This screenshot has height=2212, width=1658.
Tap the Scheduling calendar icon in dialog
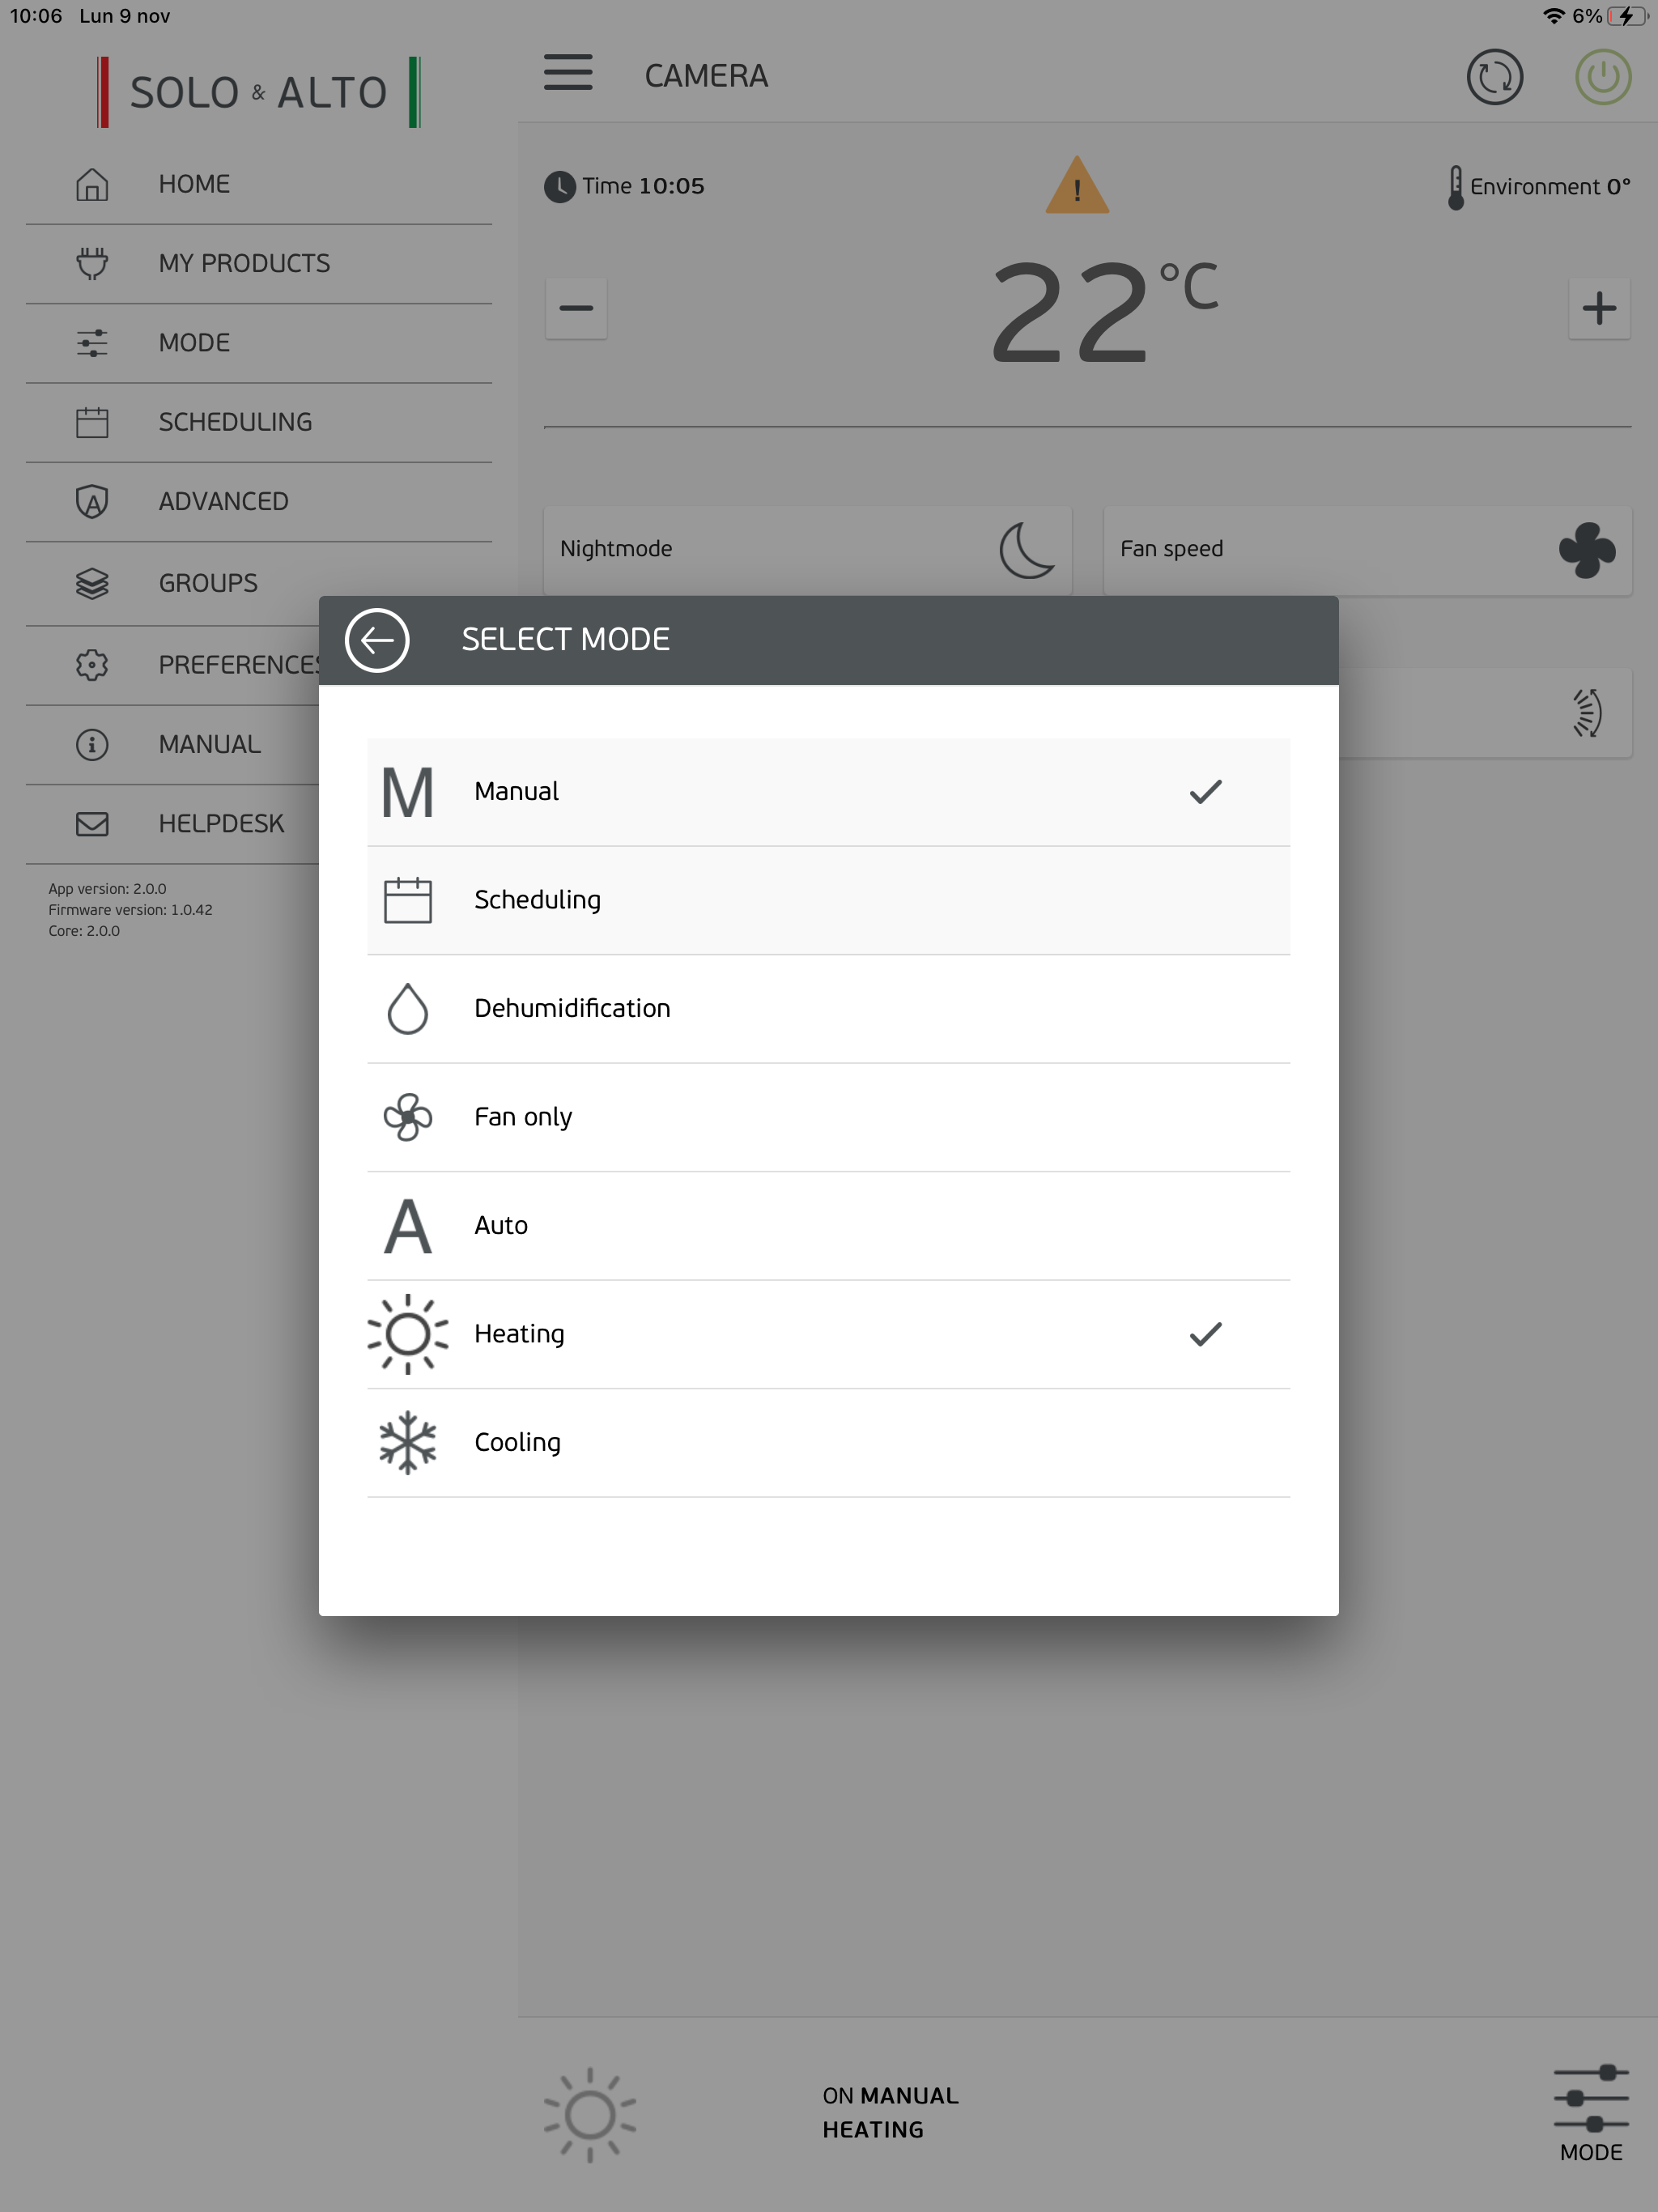coord(408,900)
